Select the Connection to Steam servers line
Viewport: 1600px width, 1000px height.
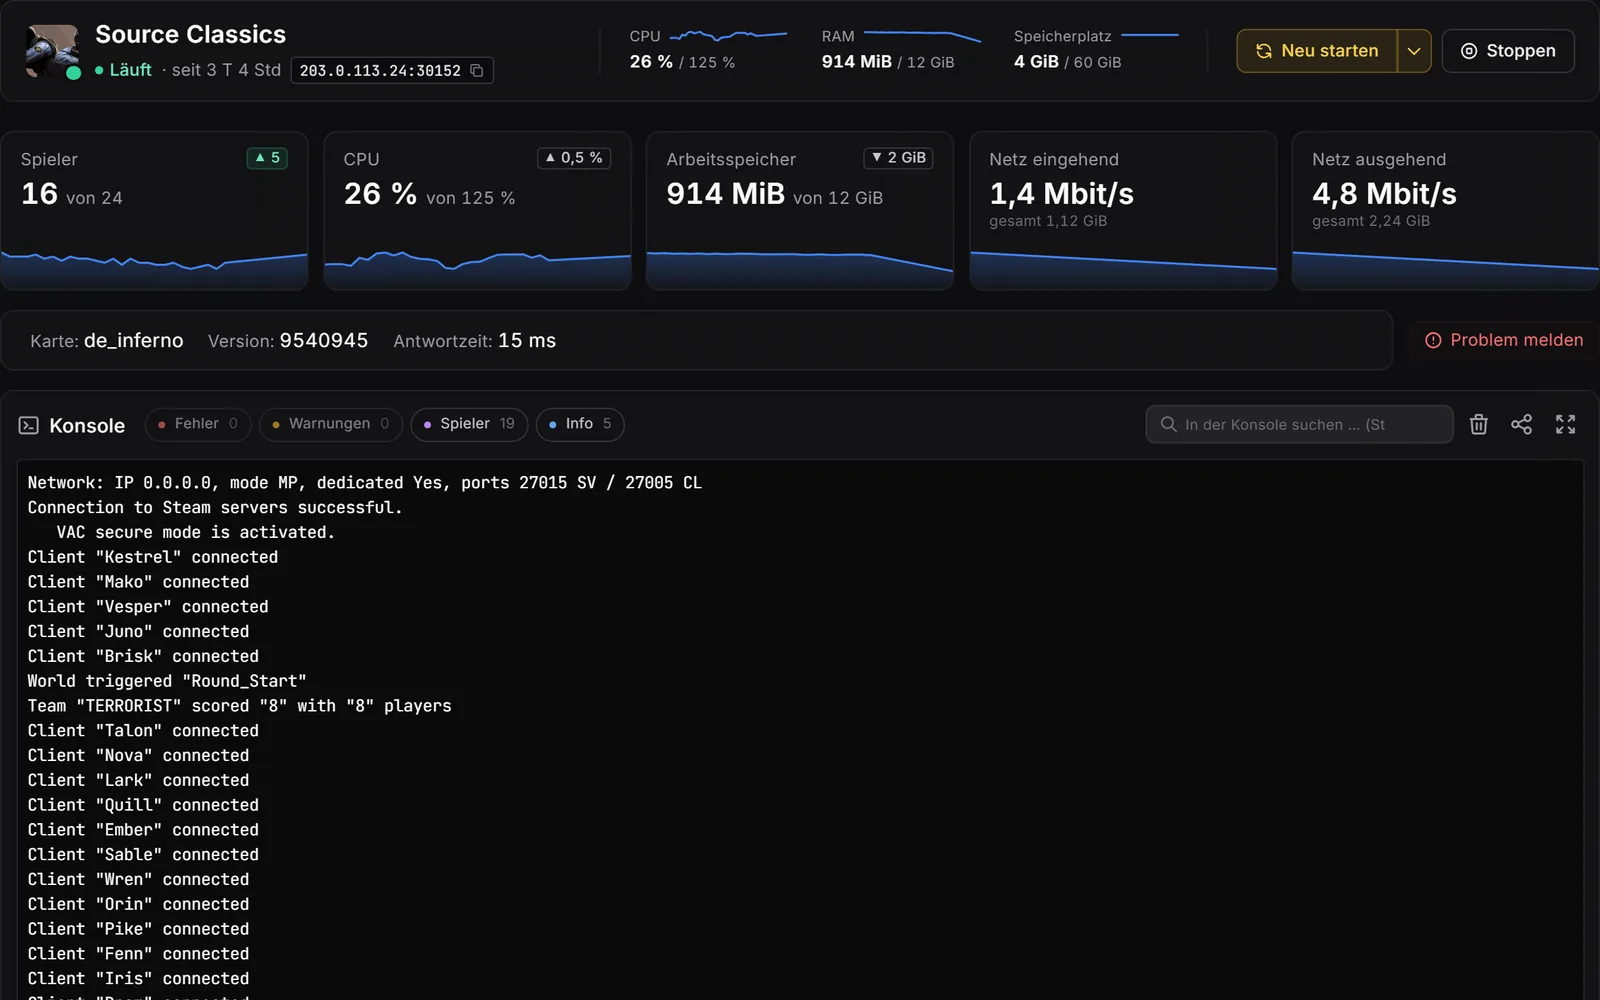click(215, 508)
